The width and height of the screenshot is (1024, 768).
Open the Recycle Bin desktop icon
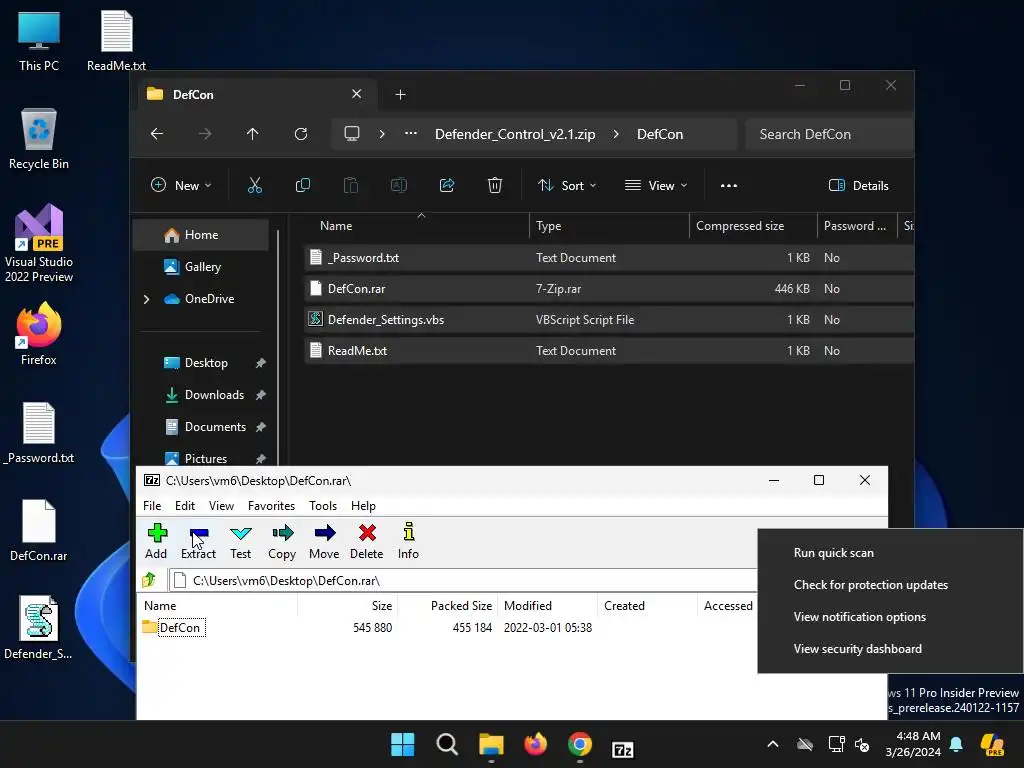coord(39,139)
